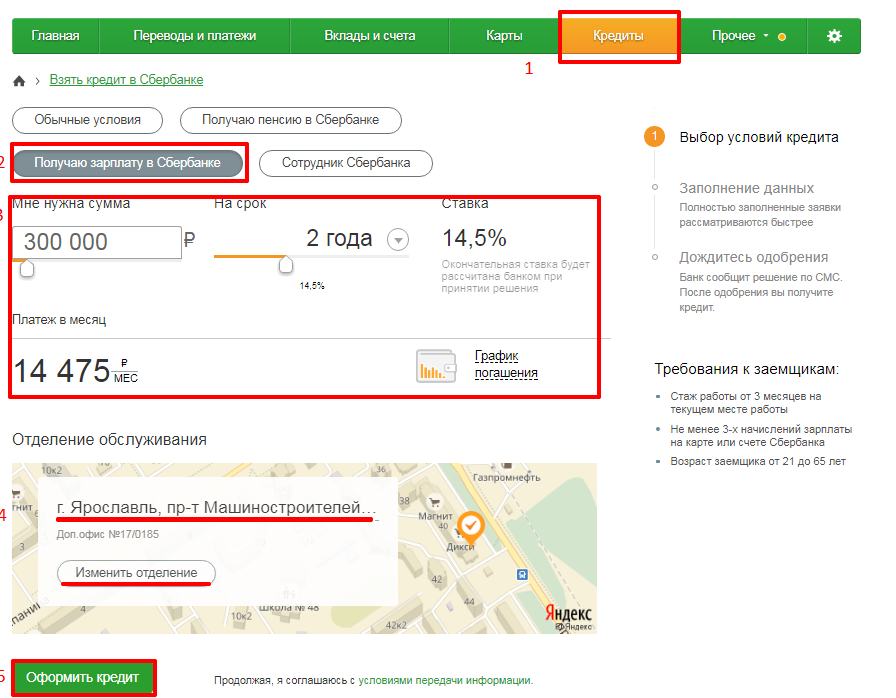Click the Заполнение данных step heading
896x698 pixels.
746,188
